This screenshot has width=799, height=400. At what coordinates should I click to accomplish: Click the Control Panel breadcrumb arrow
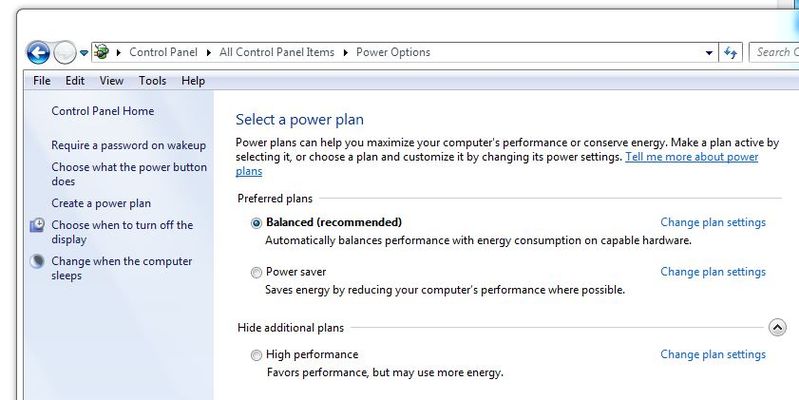208,52
